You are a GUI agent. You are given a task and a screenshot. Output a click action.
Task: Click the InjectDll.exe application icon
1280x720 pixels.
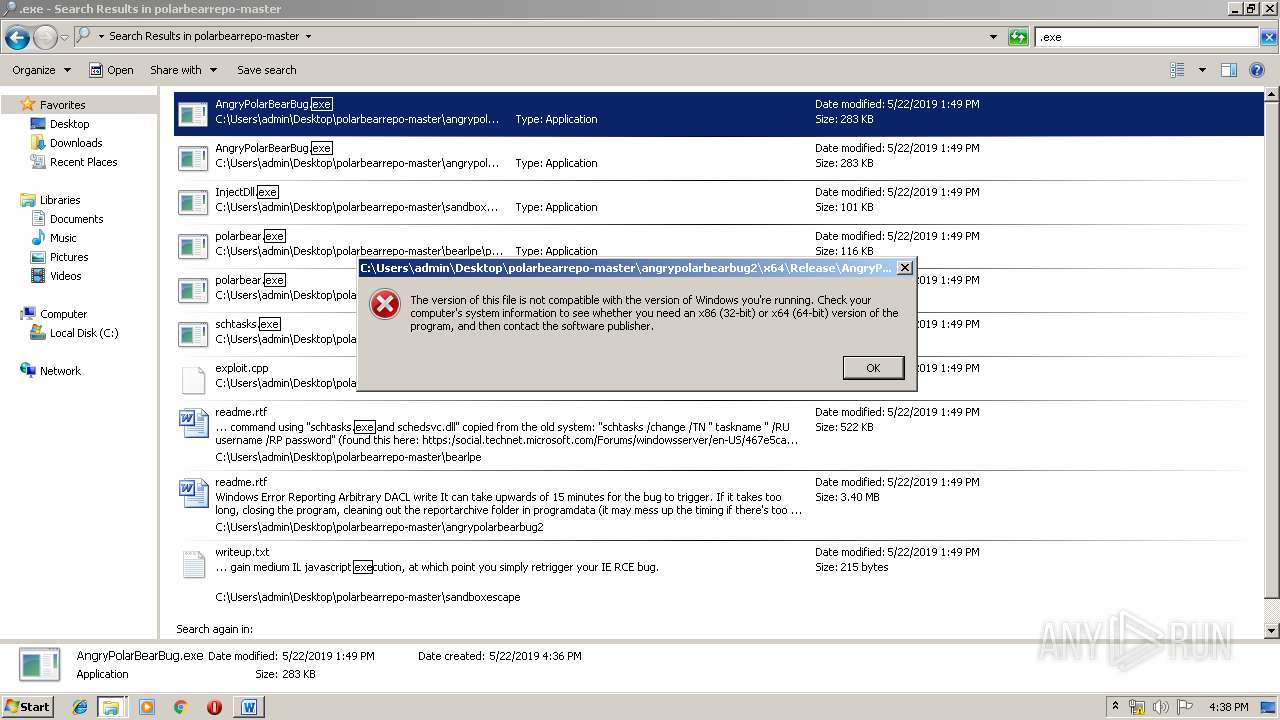(193, 202)
